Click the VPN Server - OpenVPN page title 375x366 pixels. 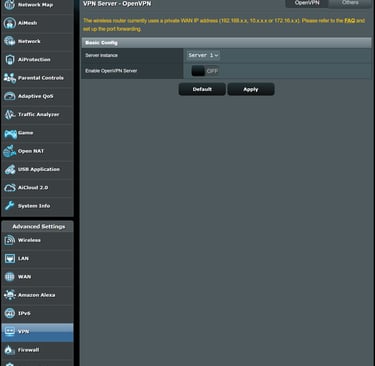pos(117,4)
